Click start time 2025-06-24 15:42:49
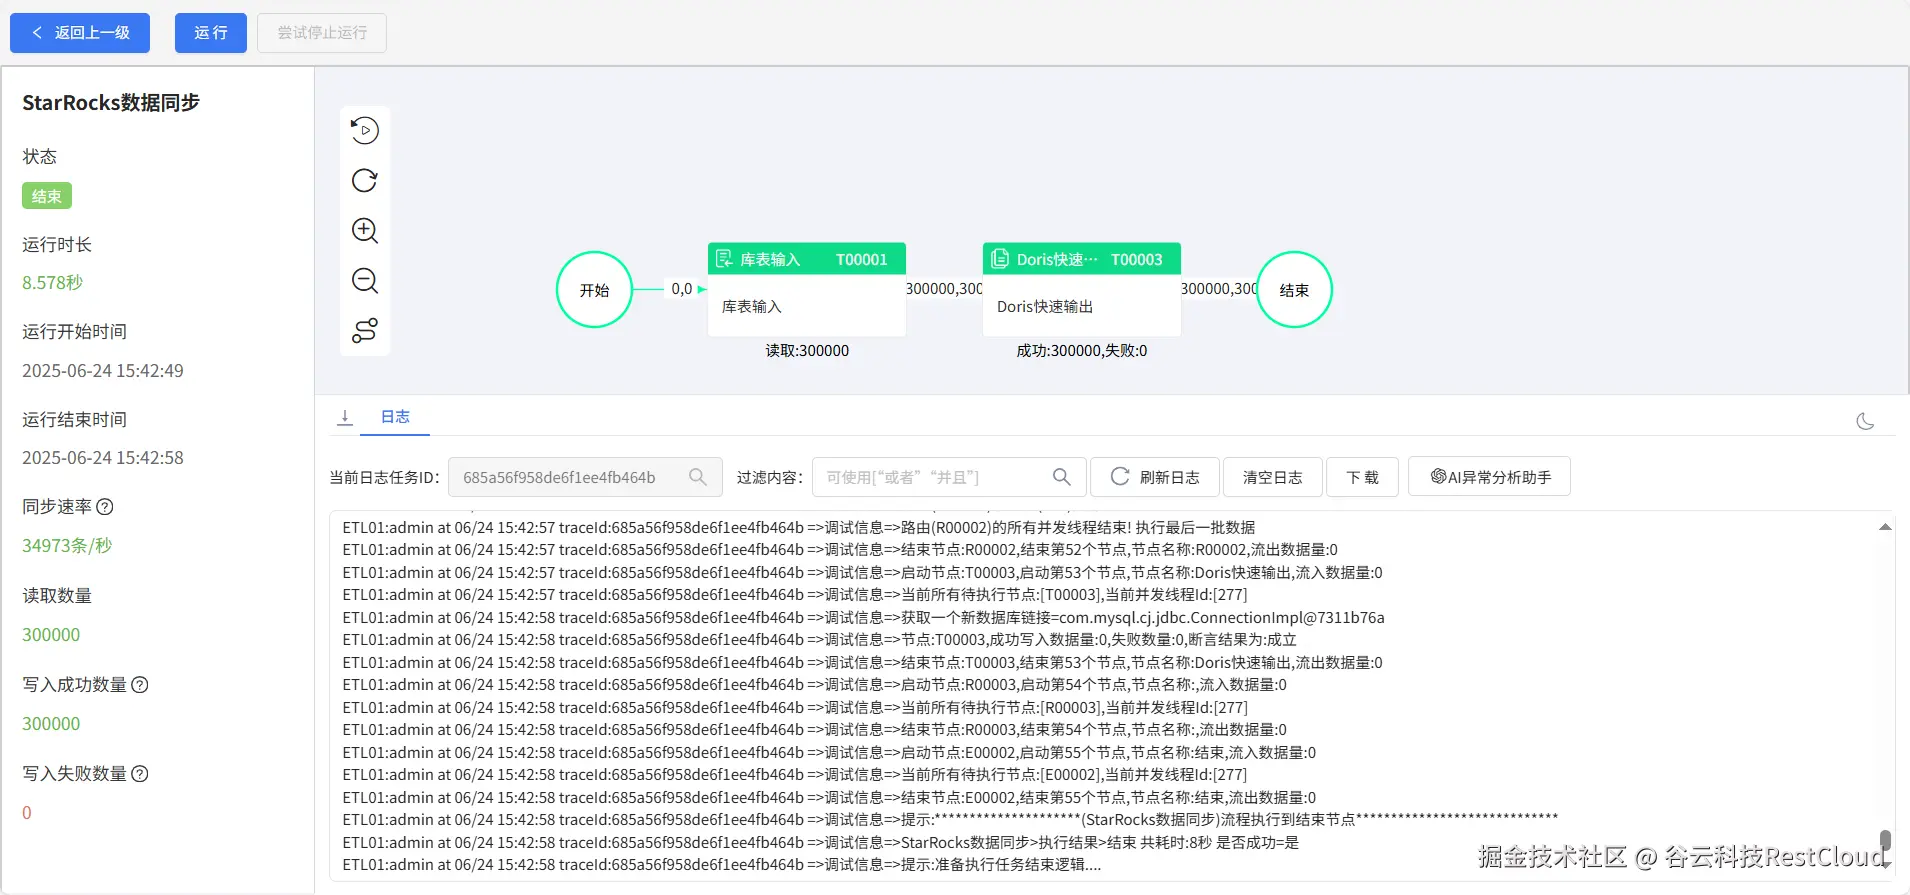This screenshot has height=895, width=1910. click(103, 371)
